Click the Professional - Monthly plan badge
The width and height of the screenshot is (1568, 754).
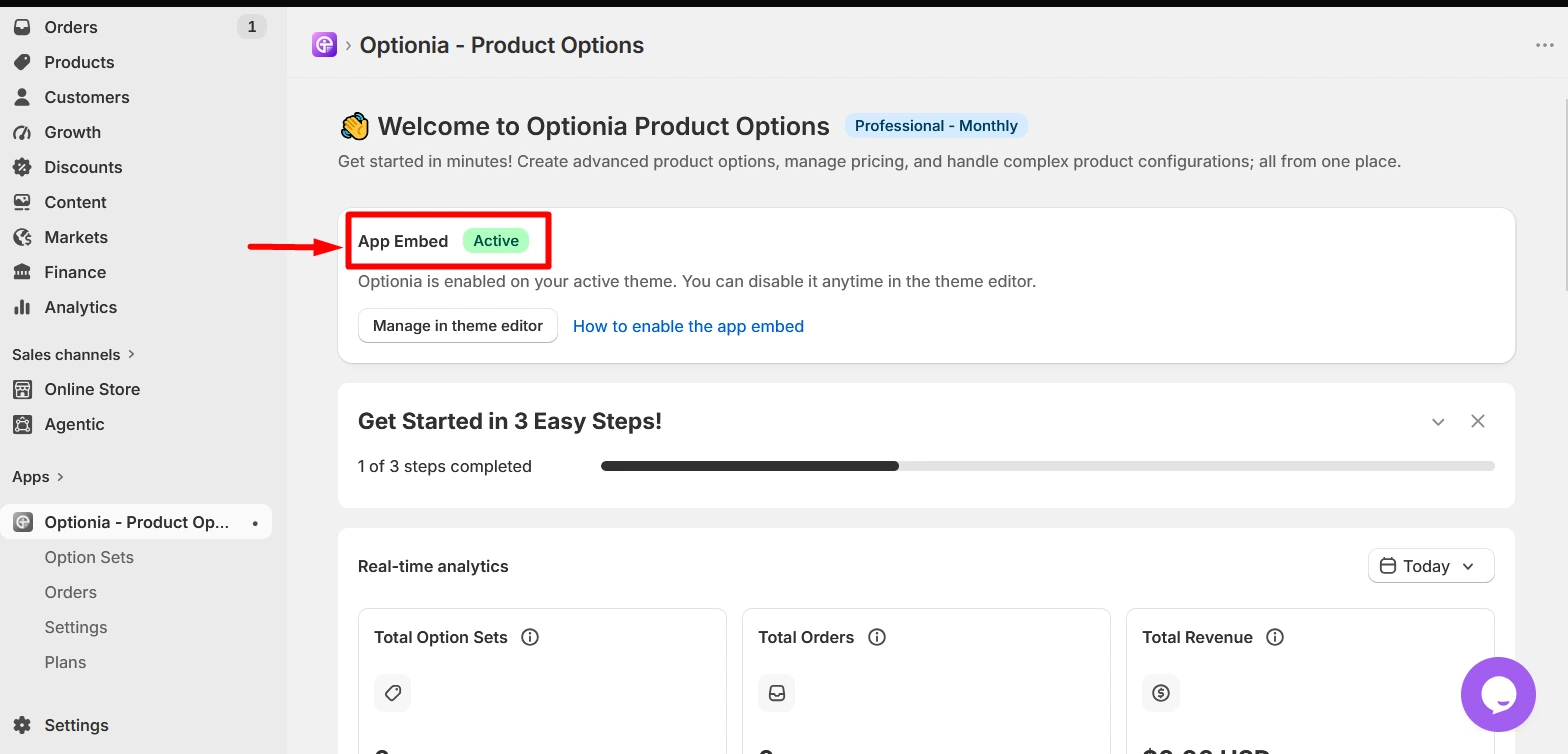[936, 126]
